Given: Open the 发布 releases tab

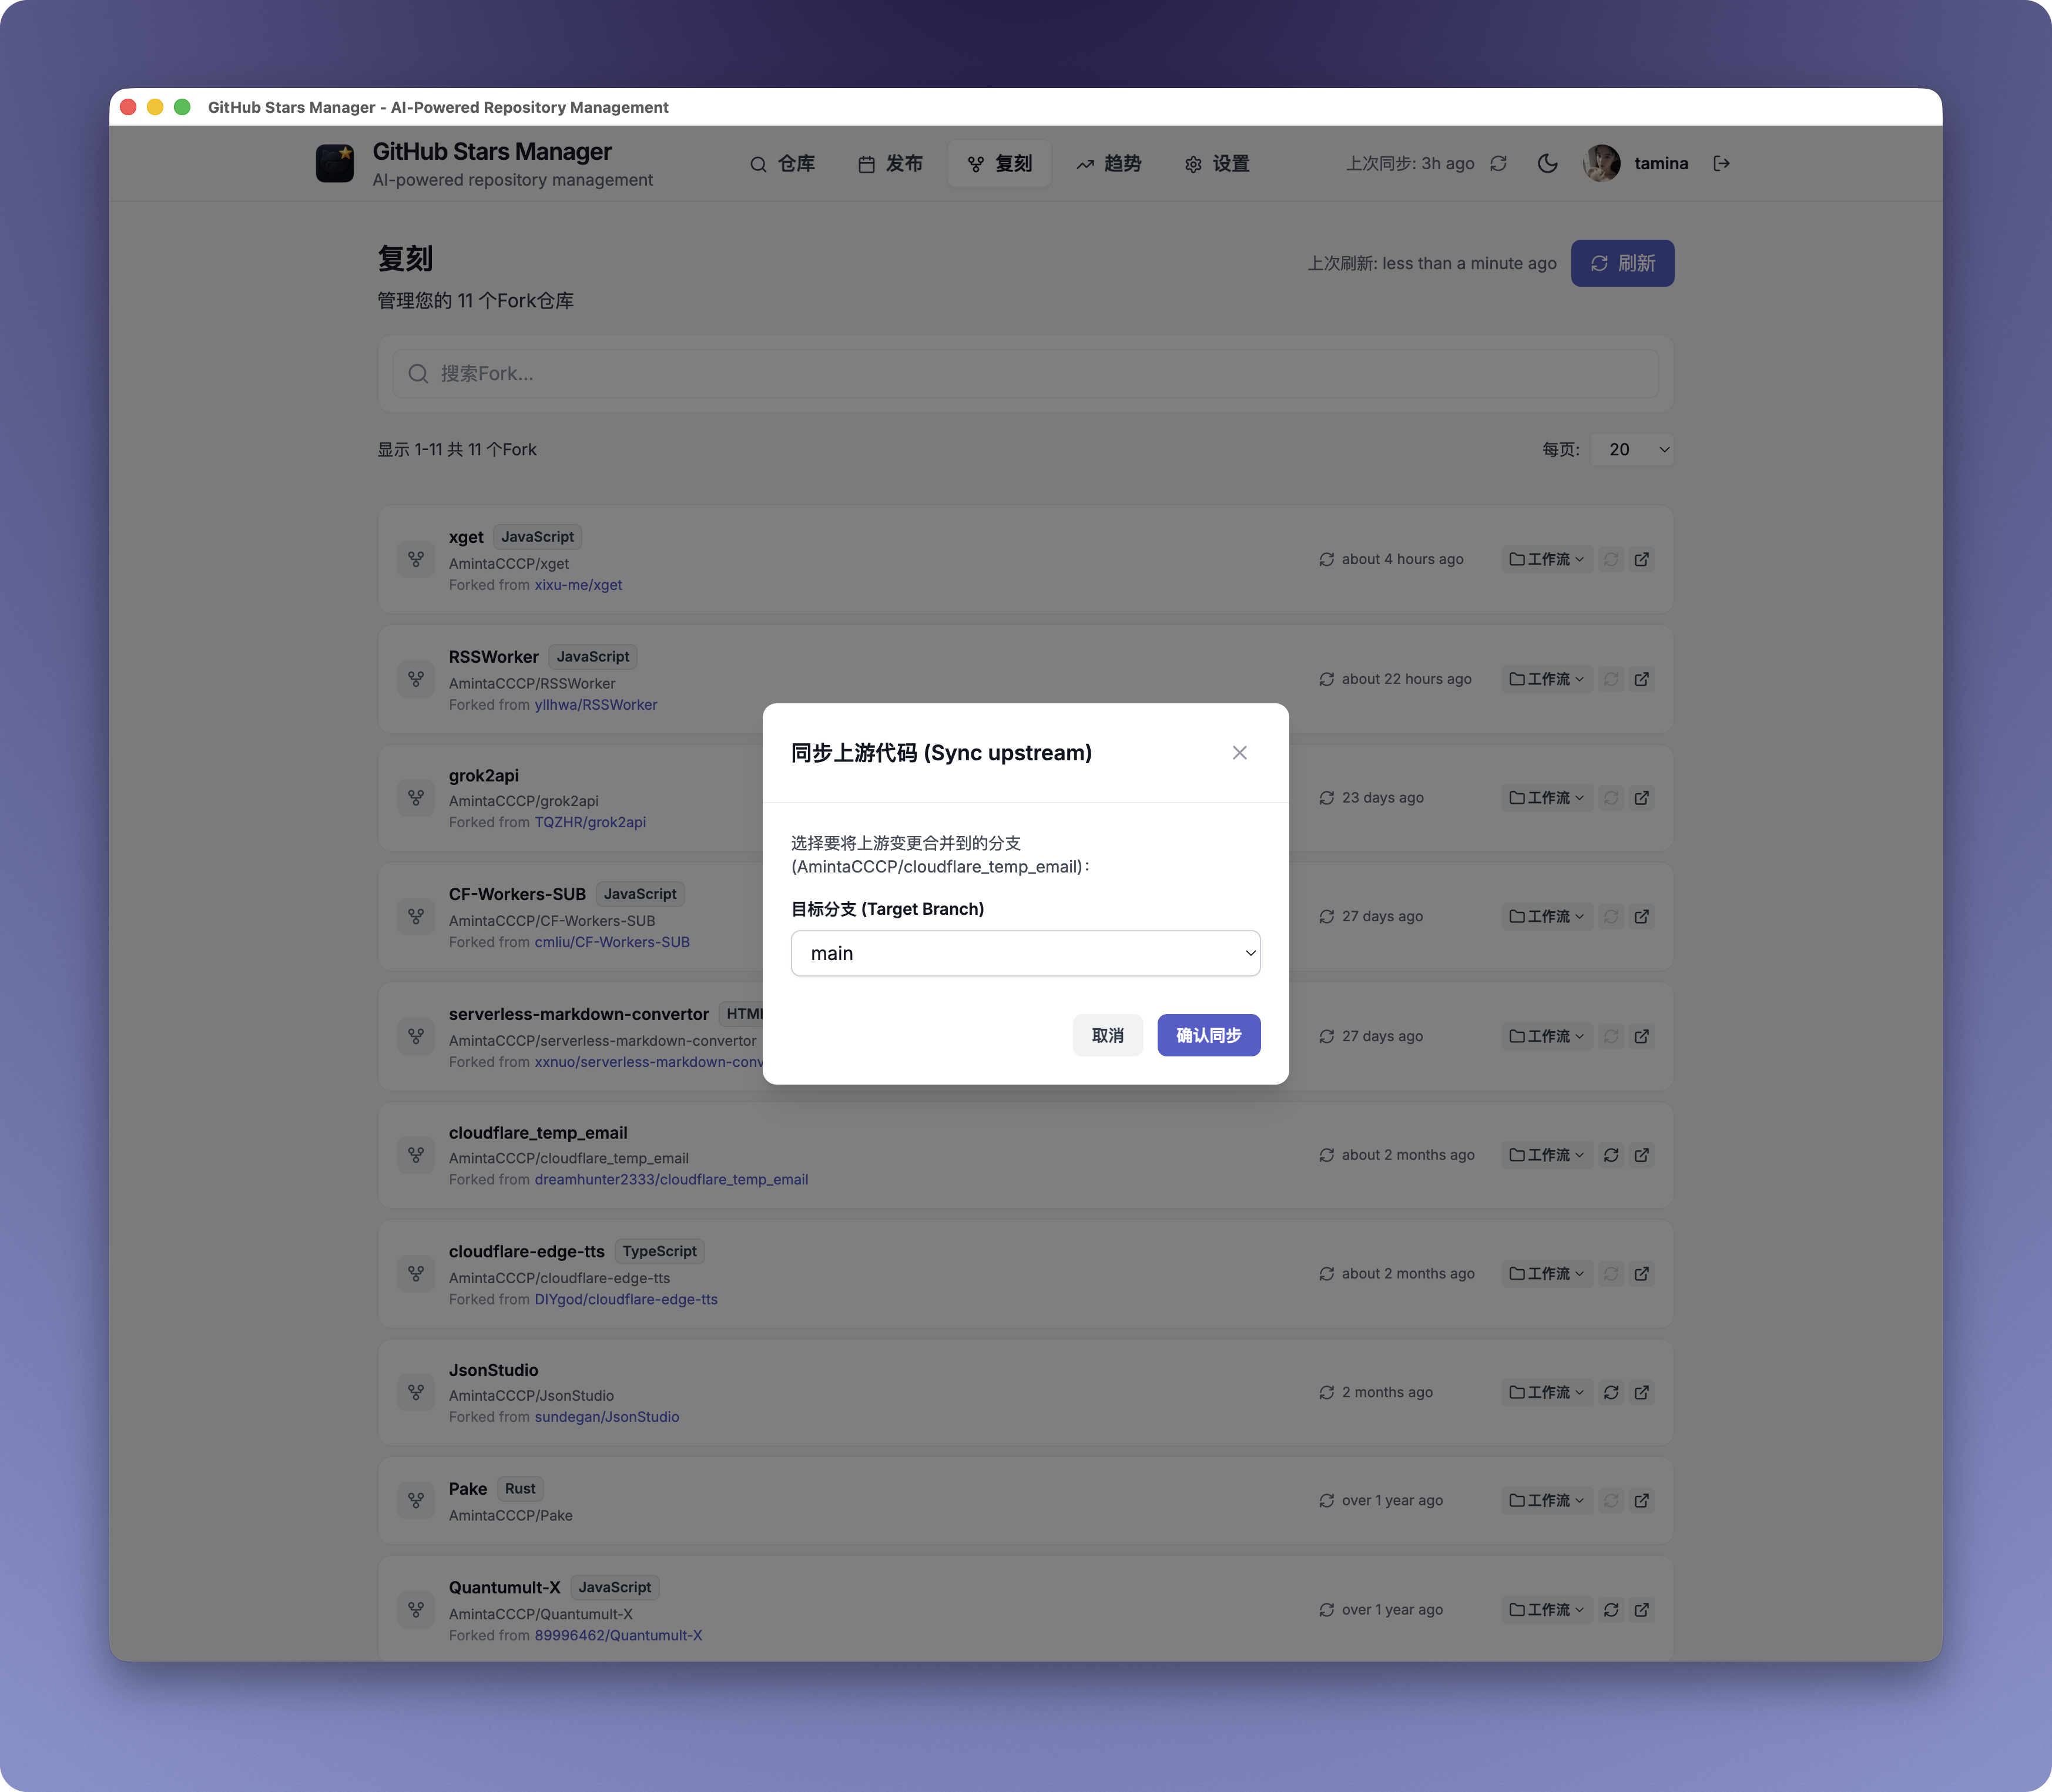Looking at the screenshot, I should click(891, 164).
